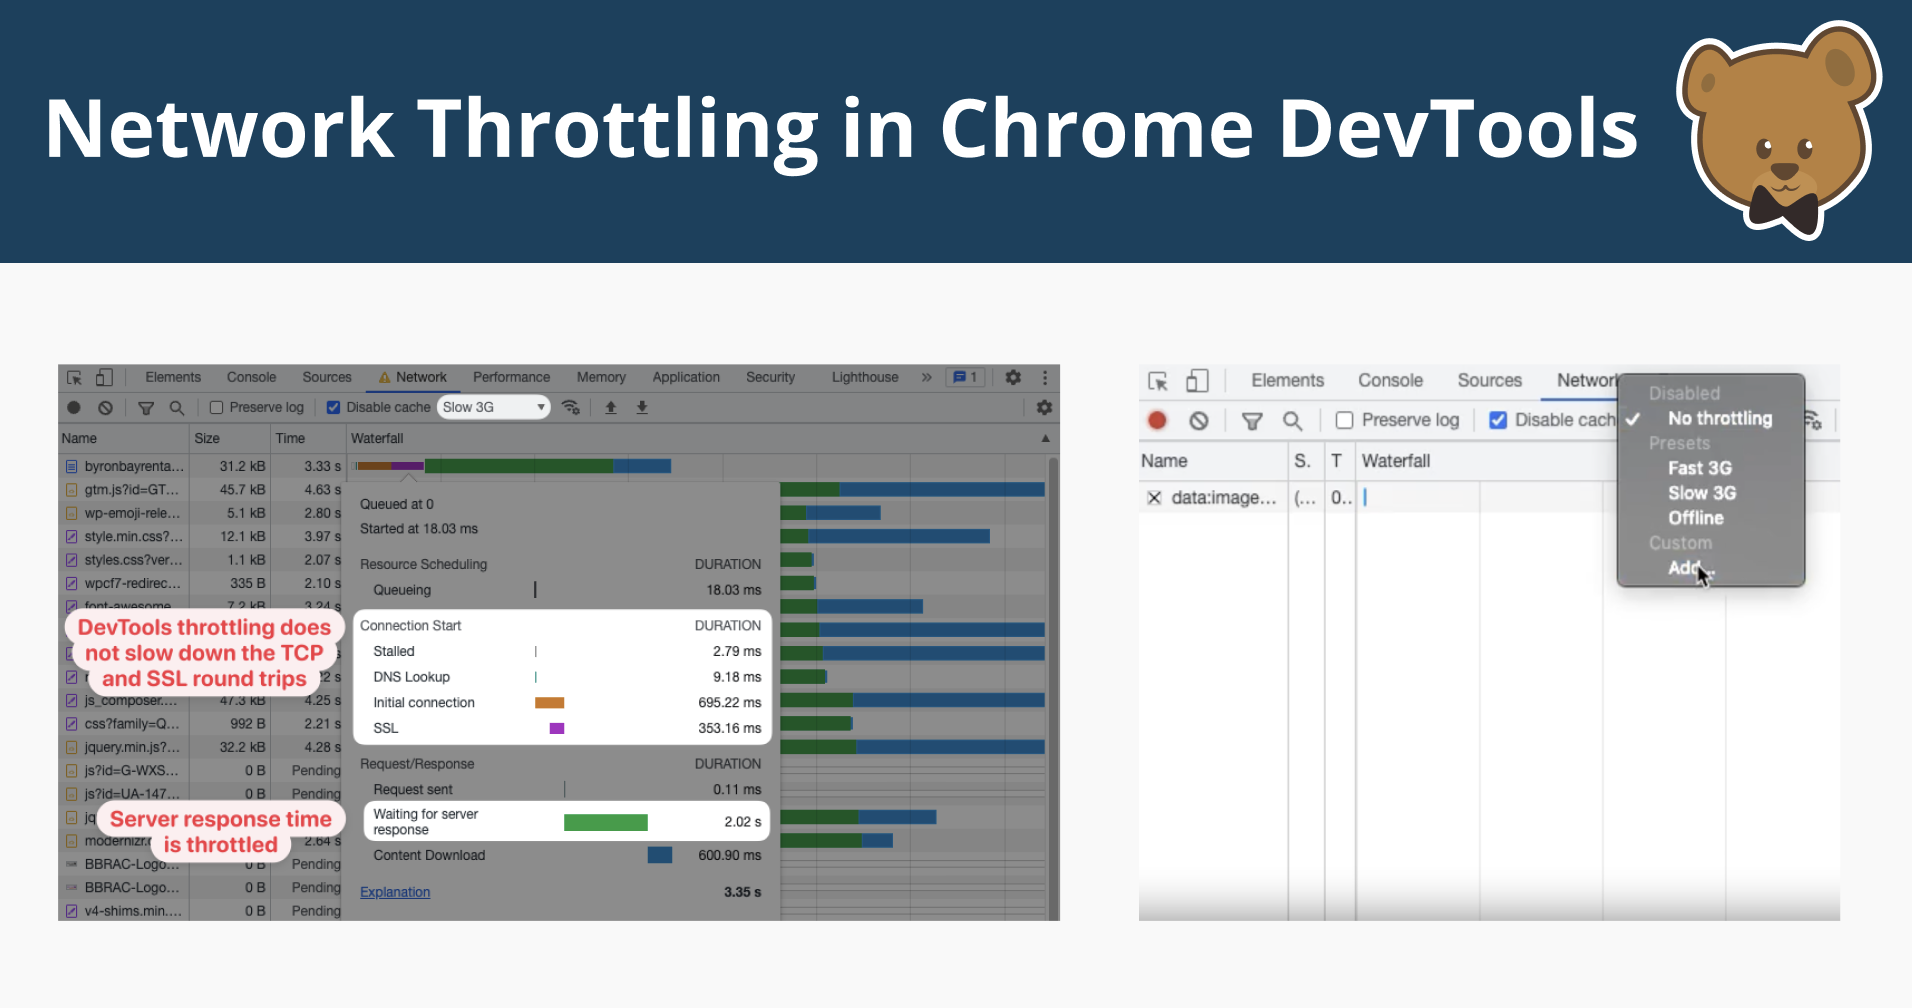Click the vertical scrollbar of the request list
The image size is (1912, 1008).
click(1052, 600)
